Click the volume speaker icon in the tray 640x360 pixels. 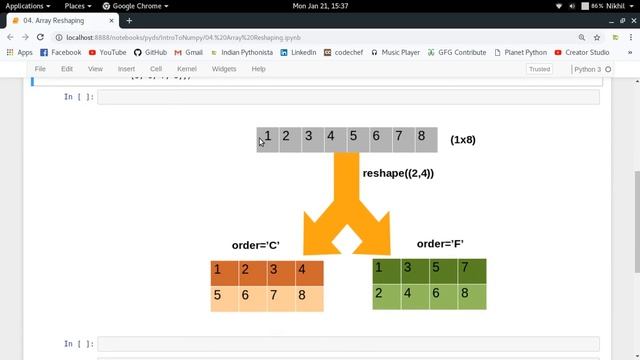(572, 6)
